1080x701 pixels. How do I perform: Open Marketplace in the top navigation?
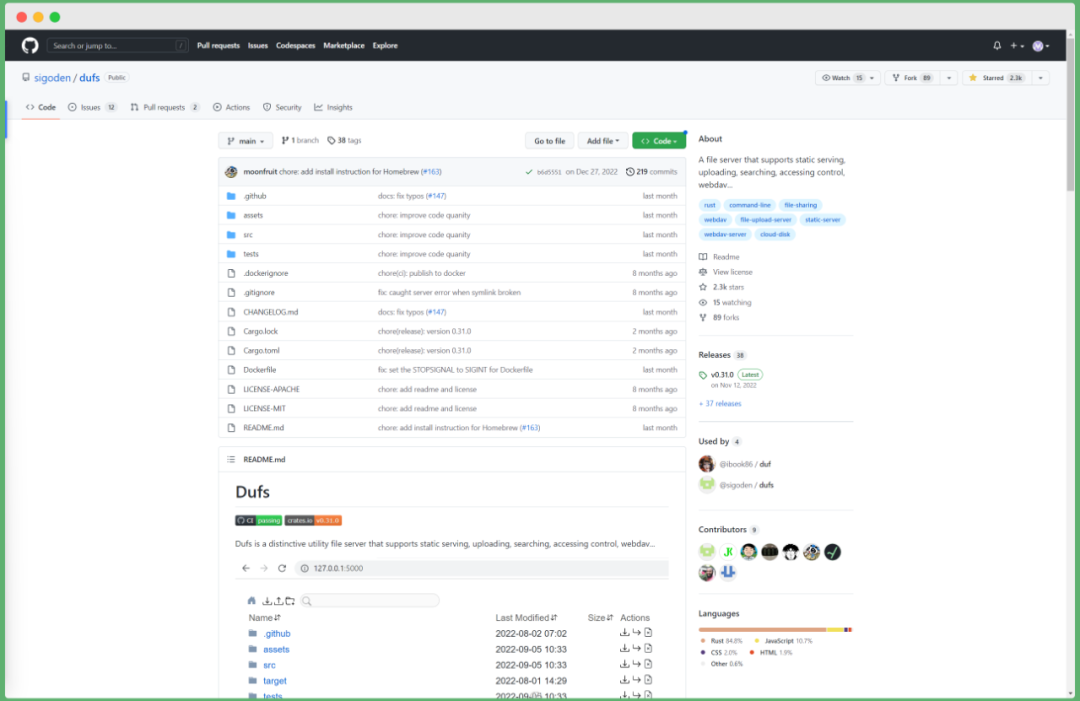coord(344,45)
